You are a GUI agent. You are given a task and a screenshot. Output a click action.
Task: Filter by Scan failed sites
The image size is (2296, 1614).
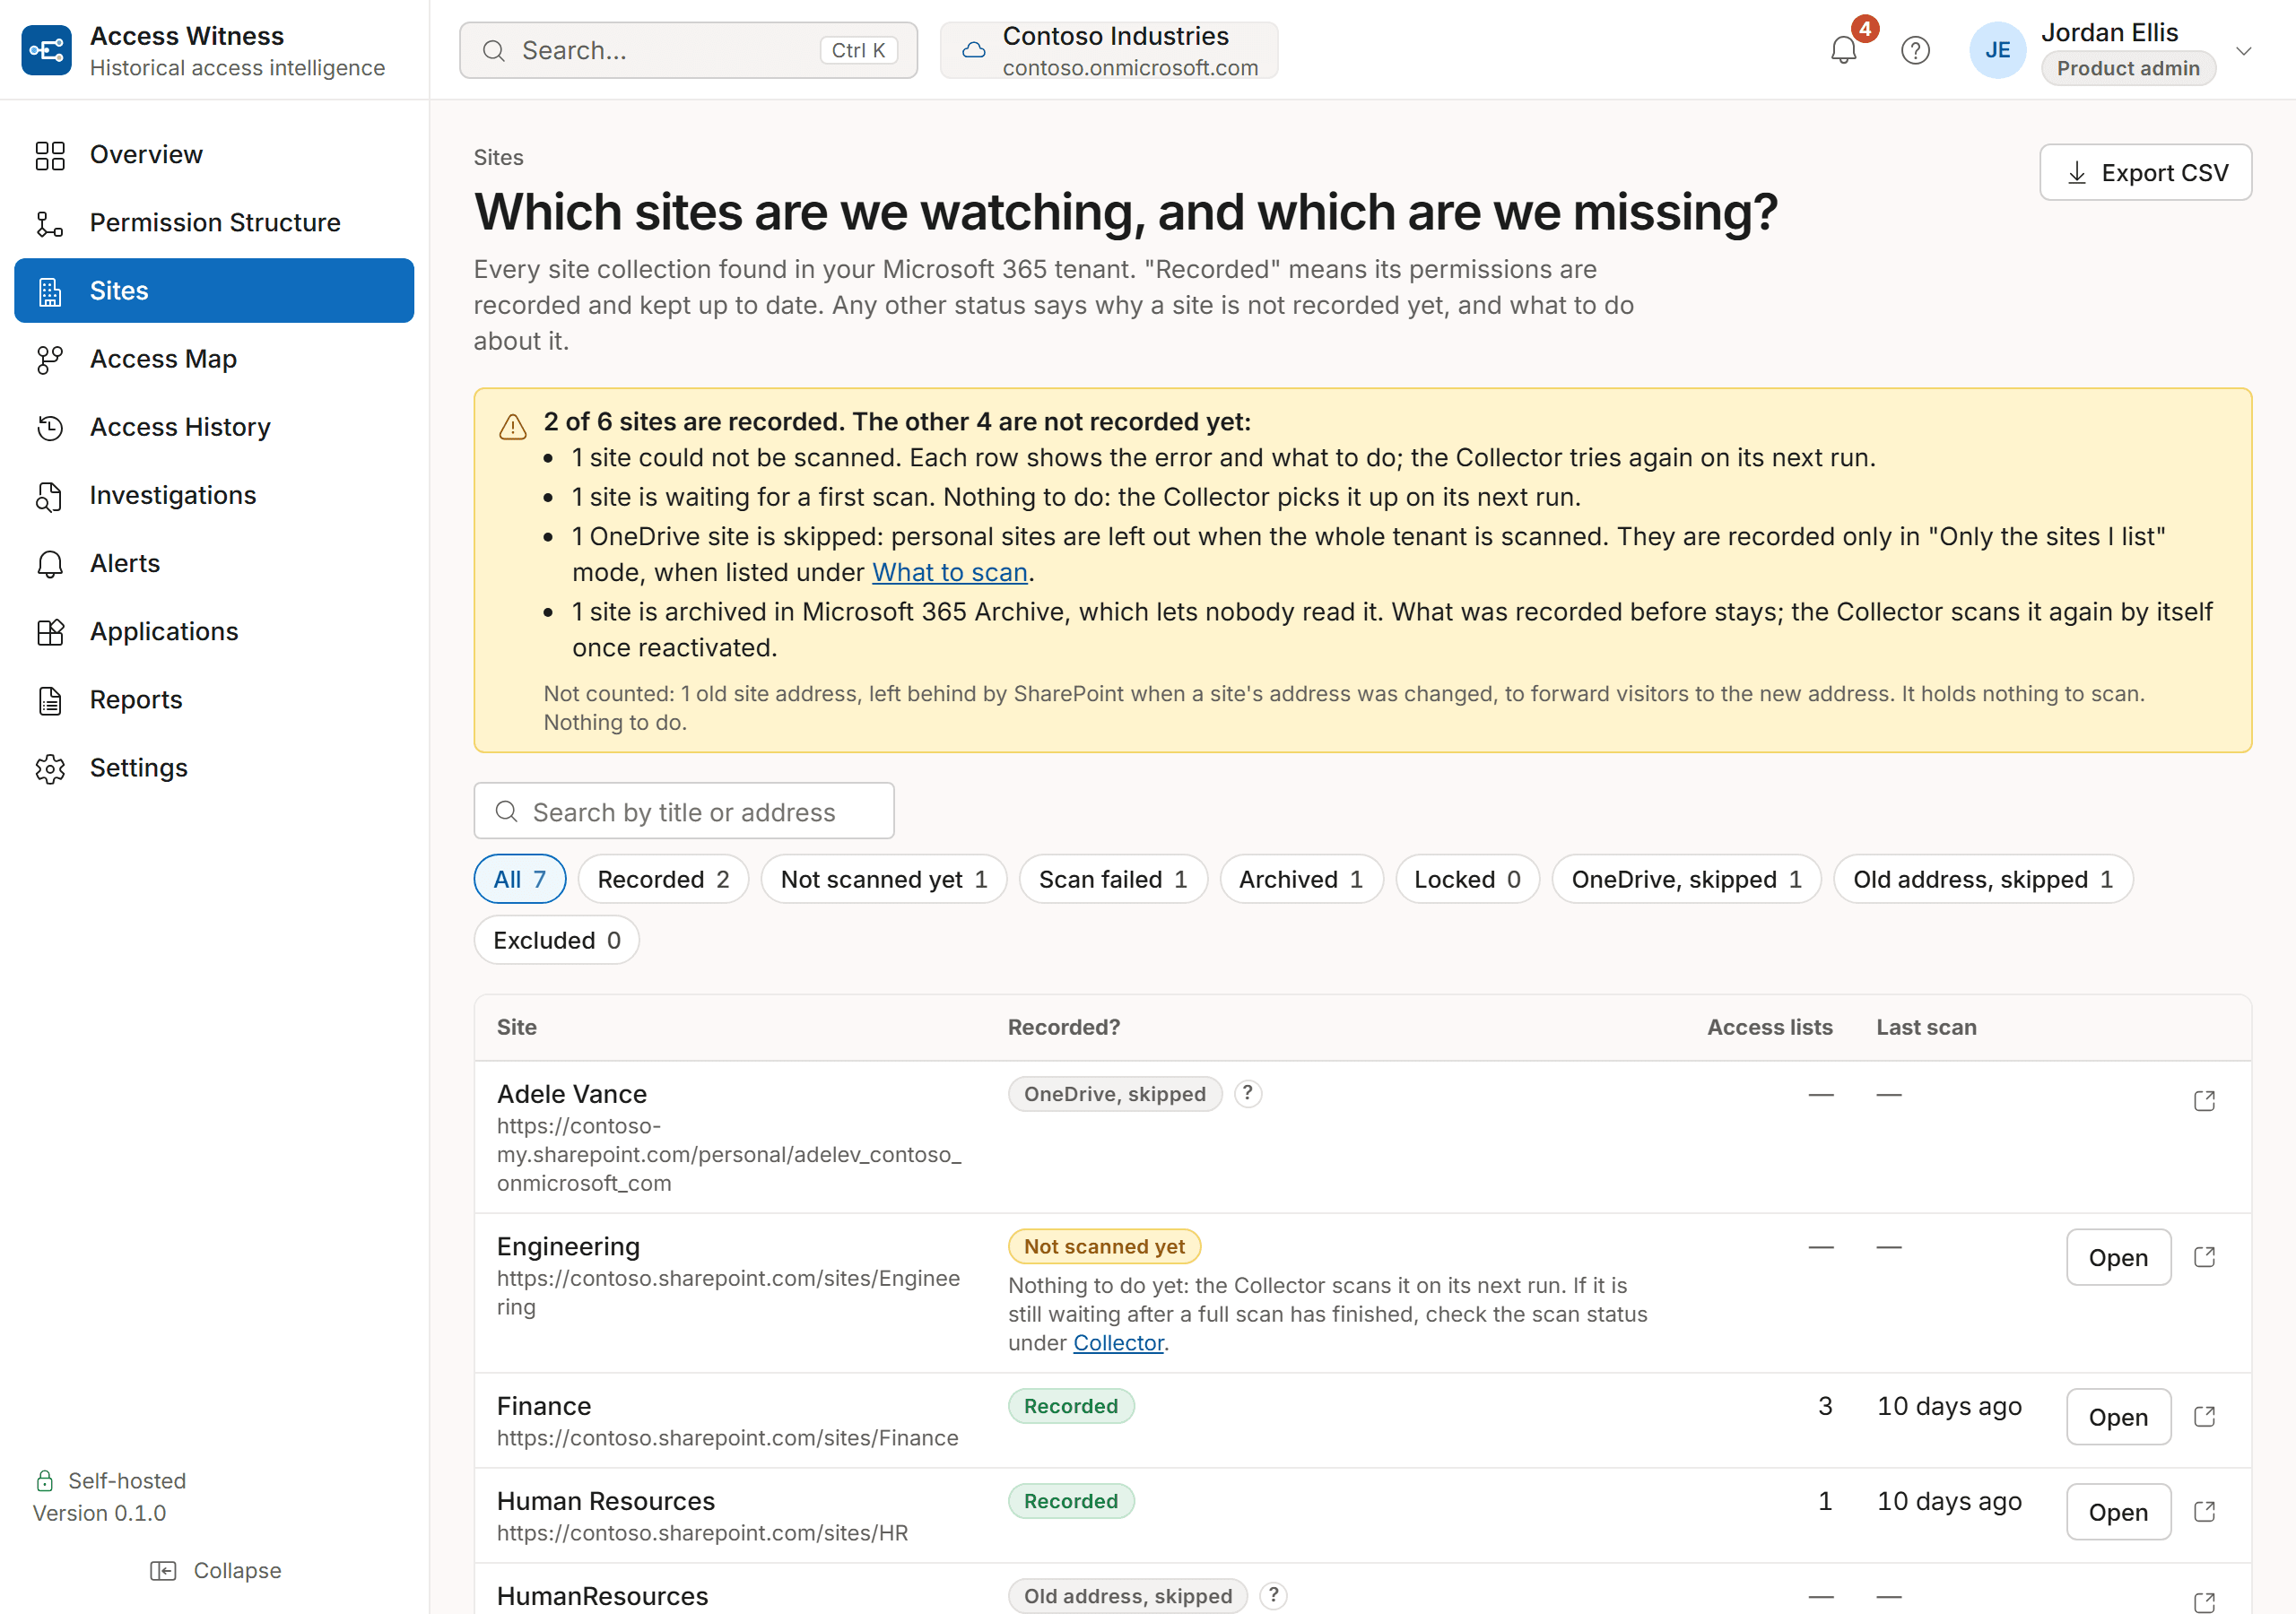[1113, 879]
